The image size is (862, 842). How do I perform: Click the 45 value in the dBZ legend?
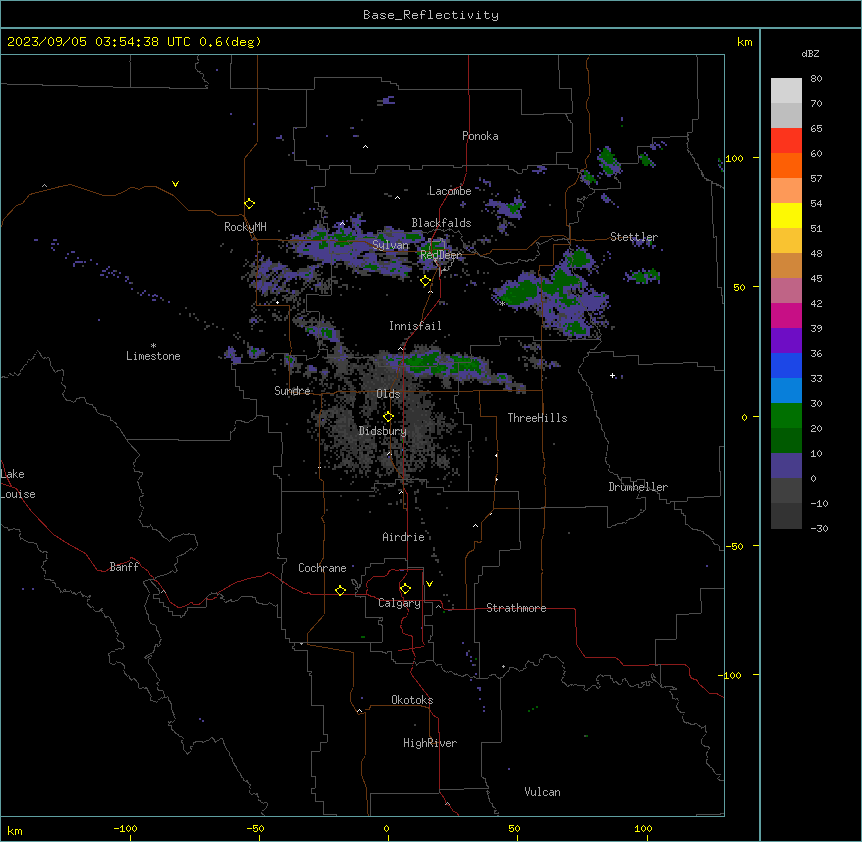[x=816, y=279]
